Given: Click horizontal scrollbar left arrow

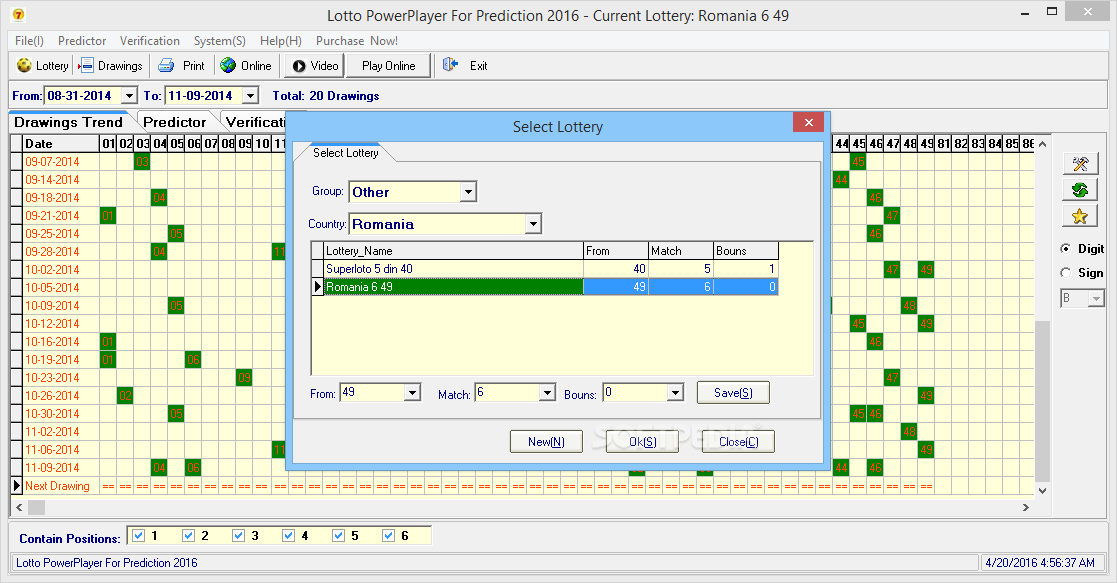Looking at the screenshot, I should point(19,507).
